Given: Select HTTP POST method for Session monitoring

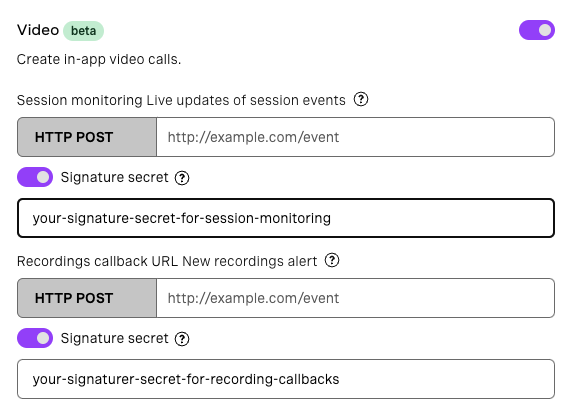Looking at the screenshot, I should [x=87, y=137].
